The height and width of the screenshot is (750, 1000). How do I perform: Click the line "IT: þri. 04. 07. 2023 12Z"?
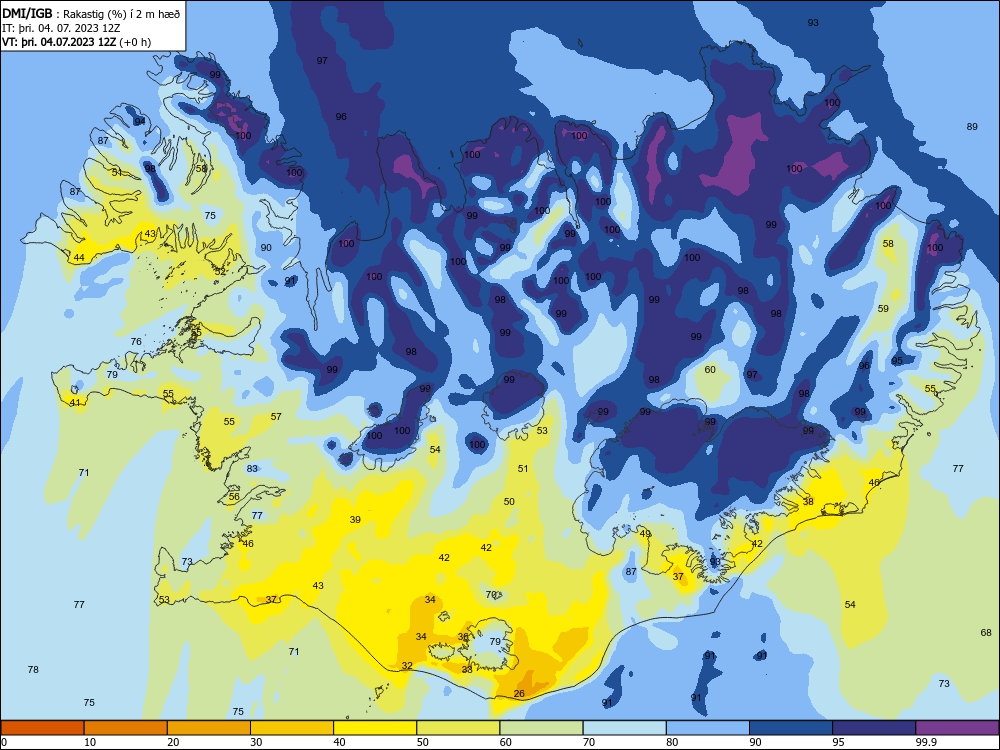point(61,28)
